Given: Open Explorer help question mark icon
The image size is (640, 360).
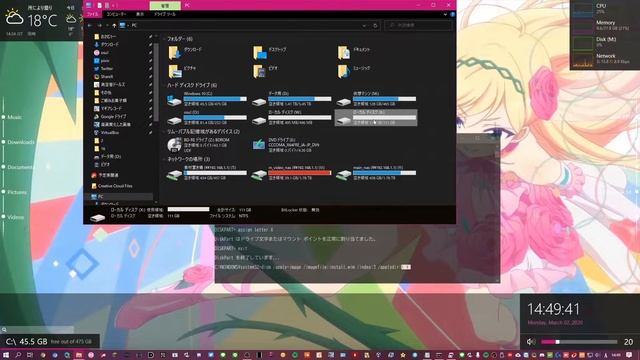Looking at the screenshot, I should (x=452, y=14).
